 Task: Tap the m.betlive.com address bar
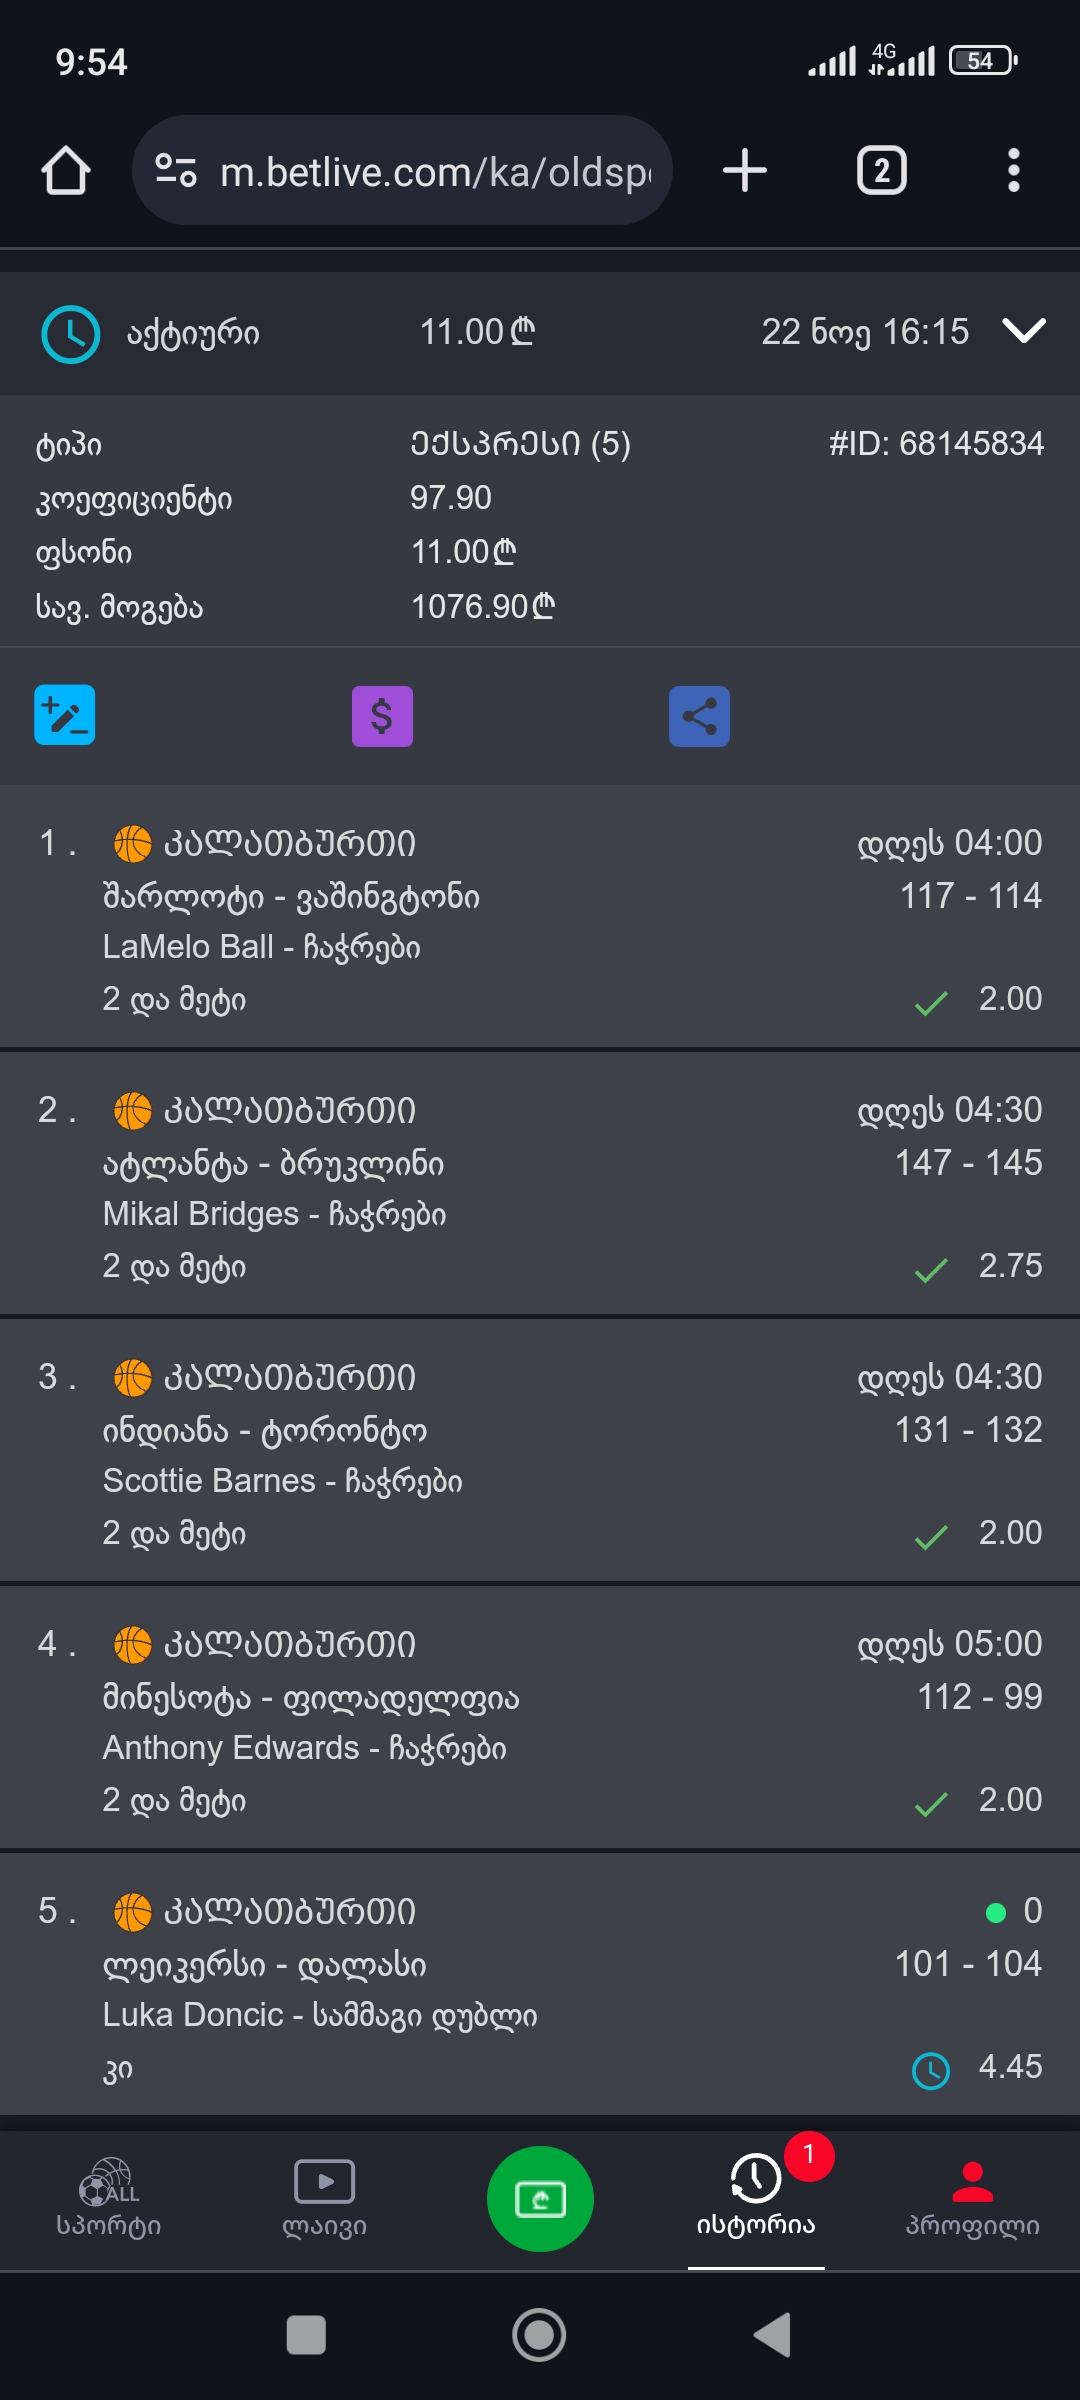pos(435,172)
